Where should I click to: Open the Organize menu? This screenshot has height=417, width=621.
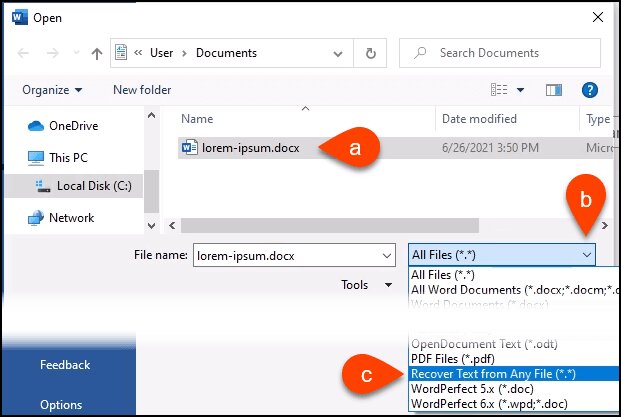[52, 90]
